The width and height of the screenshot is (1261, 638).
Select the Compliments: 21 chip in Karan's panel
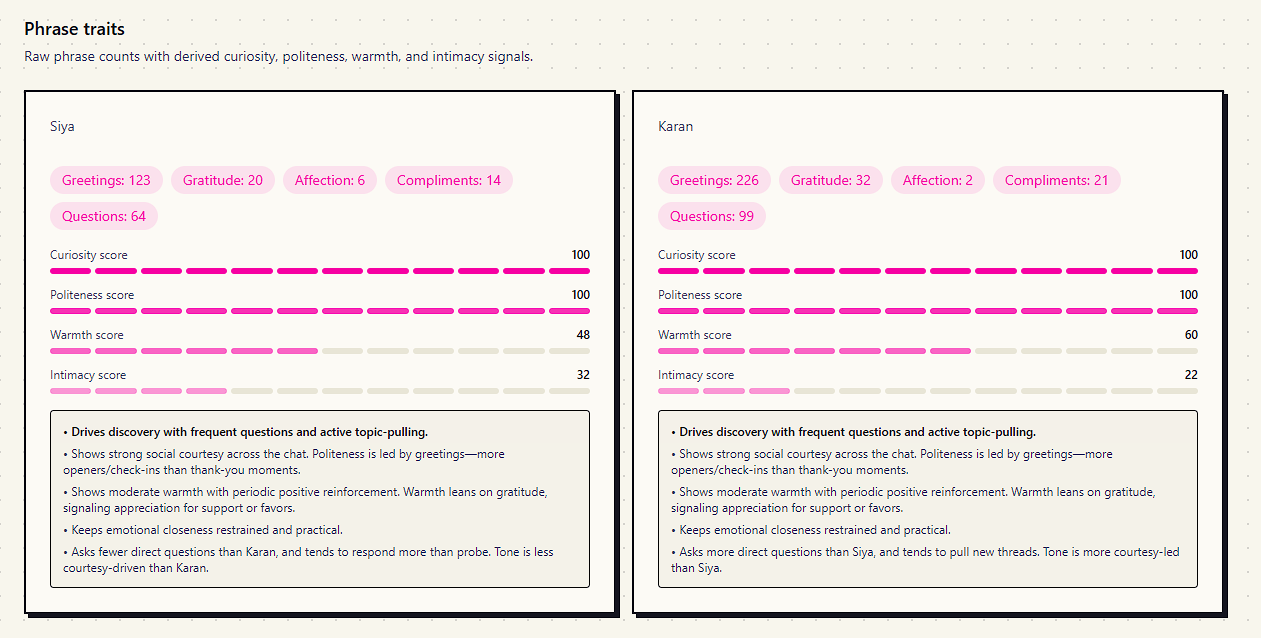pos(1056,180)
